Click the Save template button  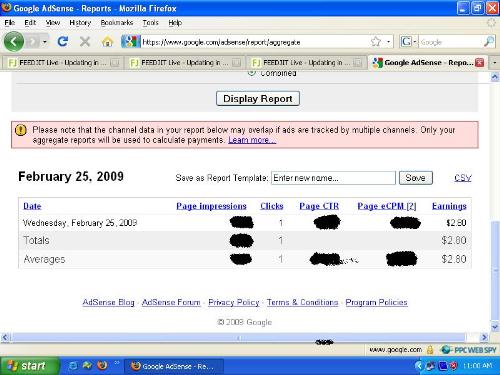(416, 178)
